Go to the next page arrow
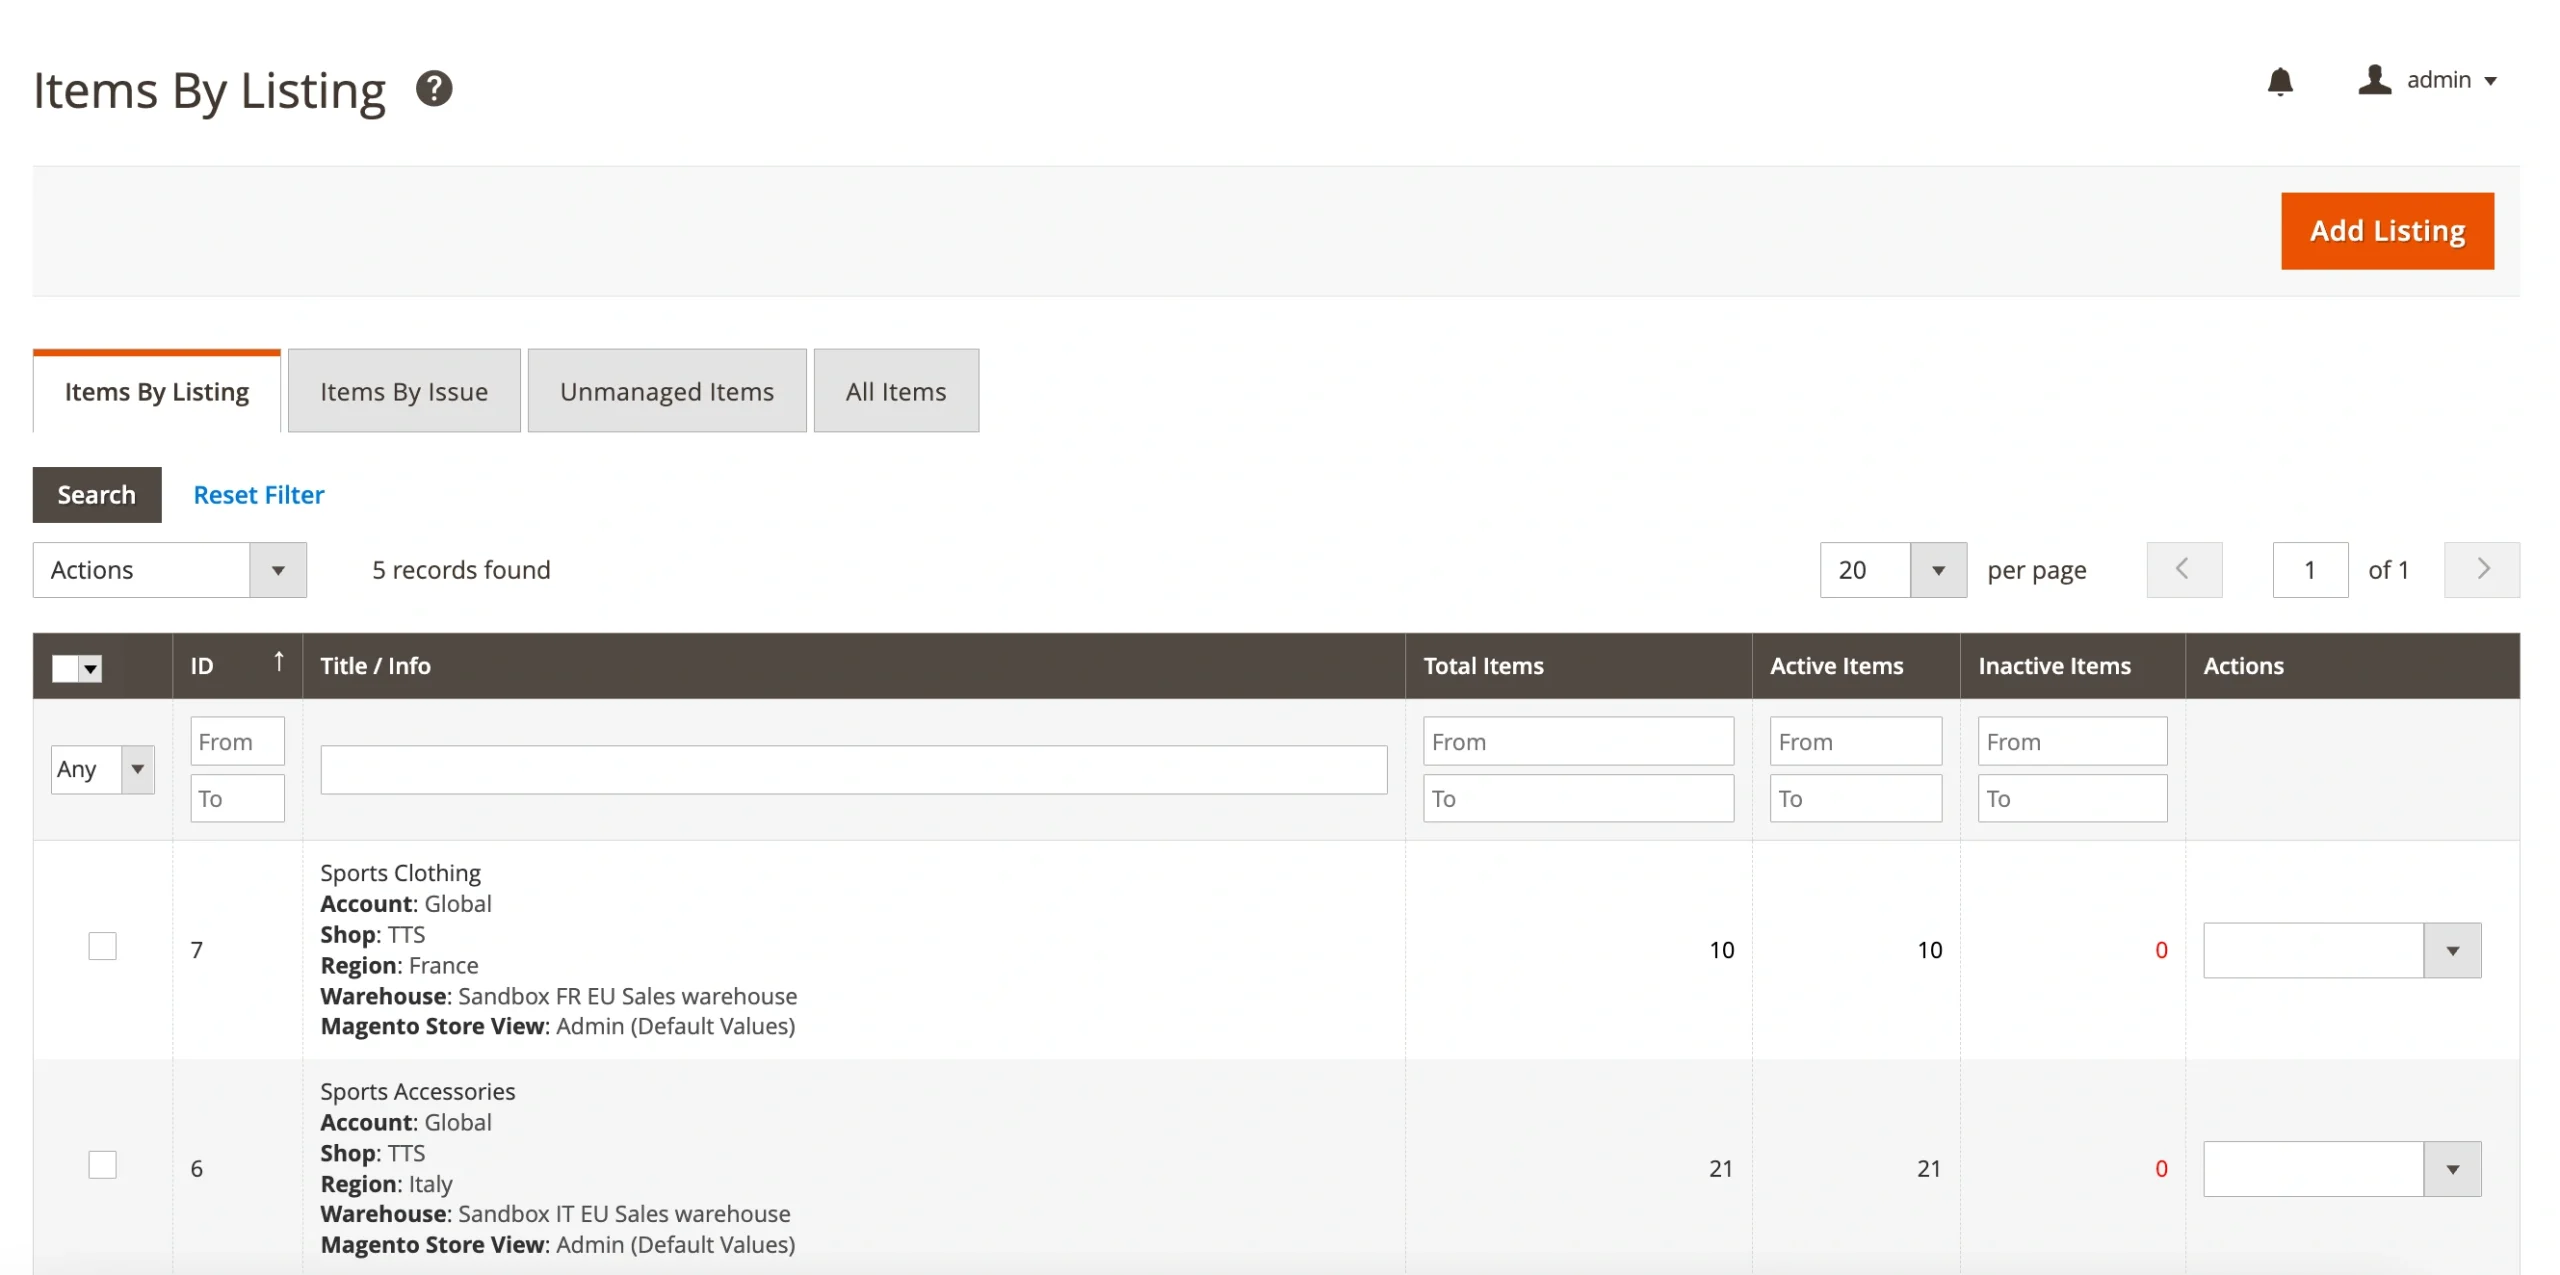 (2481, 570)
